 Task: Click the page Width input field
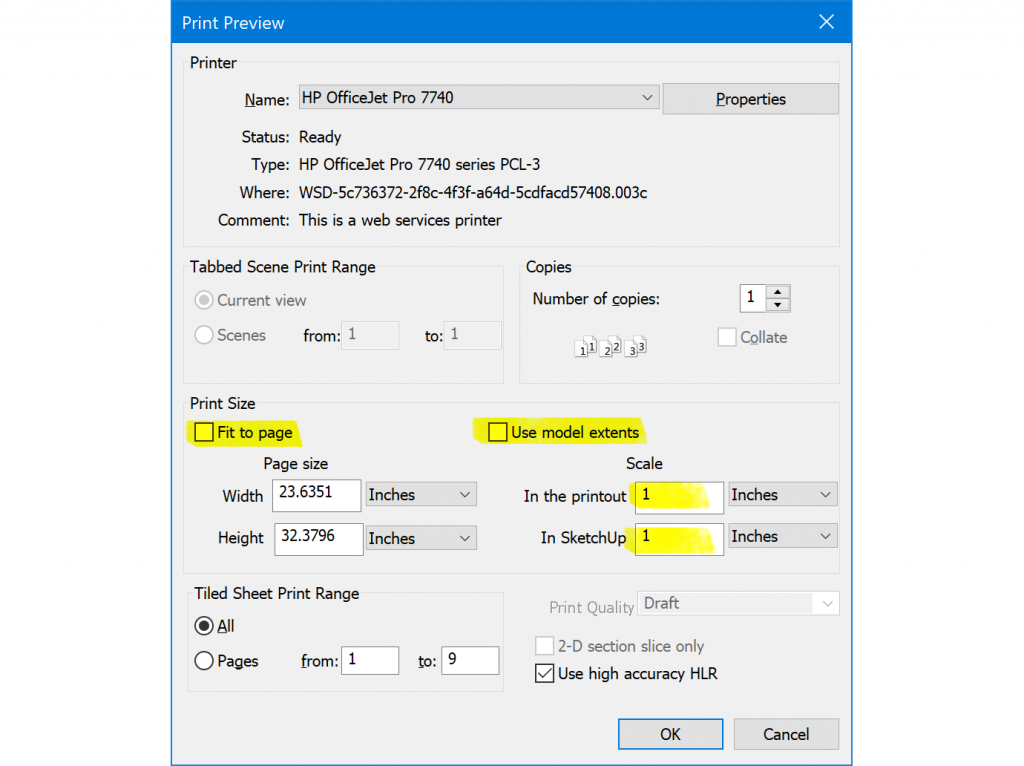point(316,495)
